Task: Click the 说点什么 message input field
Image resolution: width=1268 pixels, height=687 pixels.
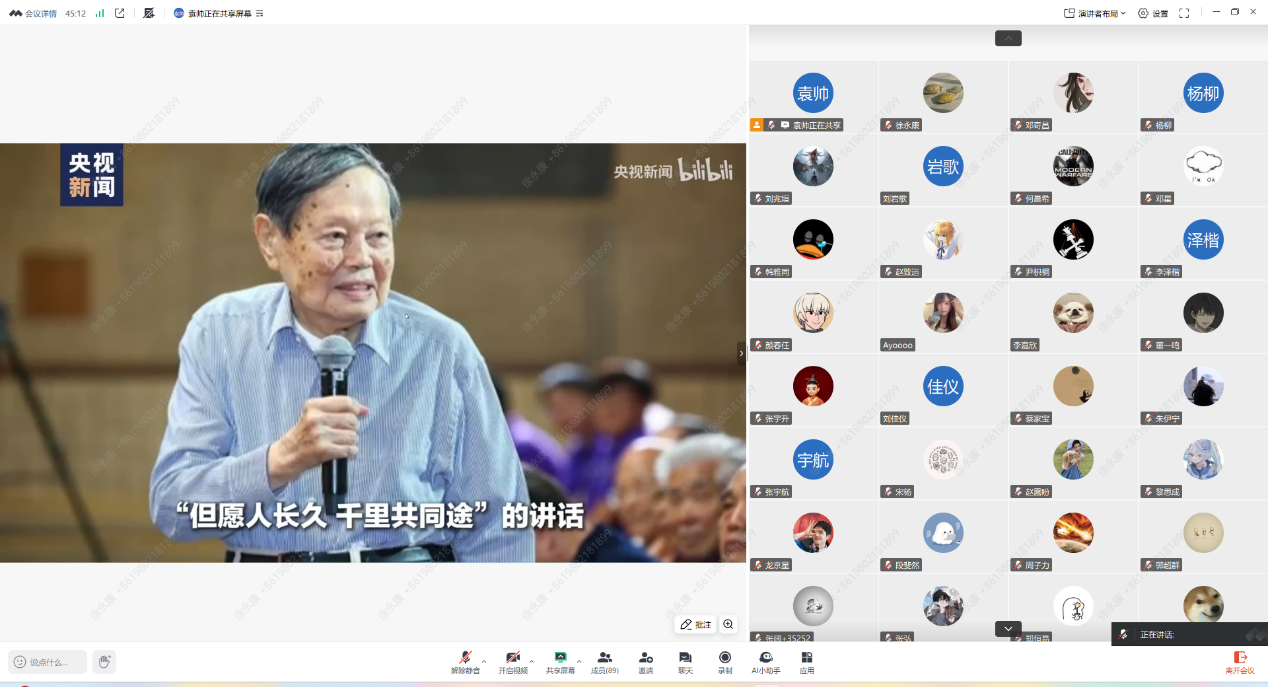Action: coord(48,662)
